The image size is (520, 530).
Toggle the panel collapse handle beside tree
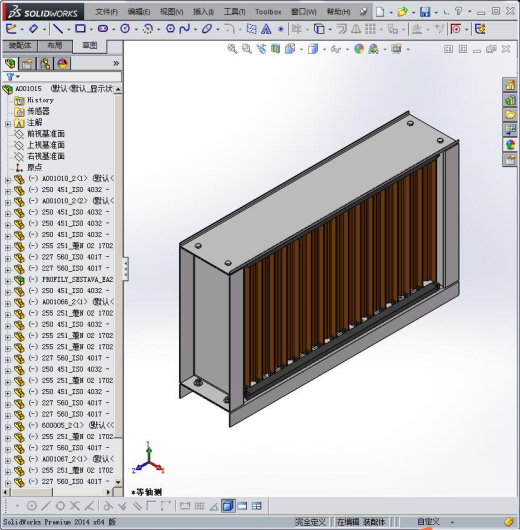125,269
